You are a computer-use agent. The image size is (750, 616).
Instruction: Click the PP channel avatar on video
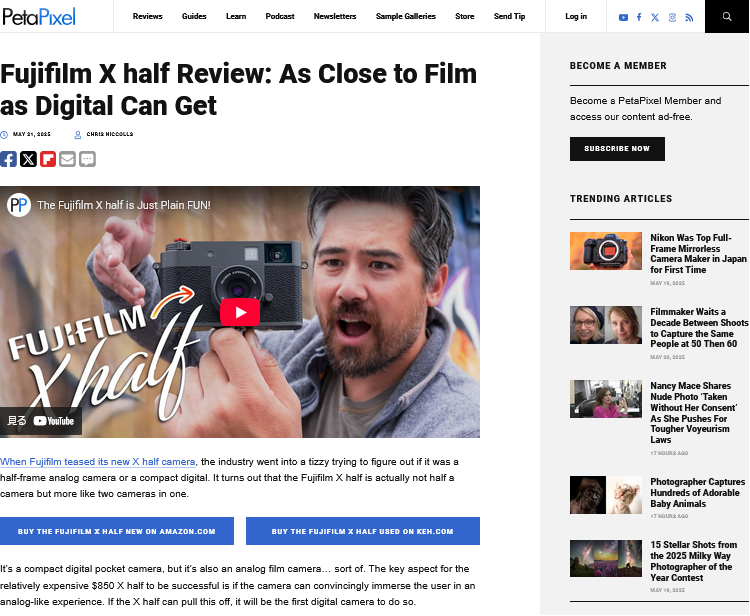(x=19, y=205)
